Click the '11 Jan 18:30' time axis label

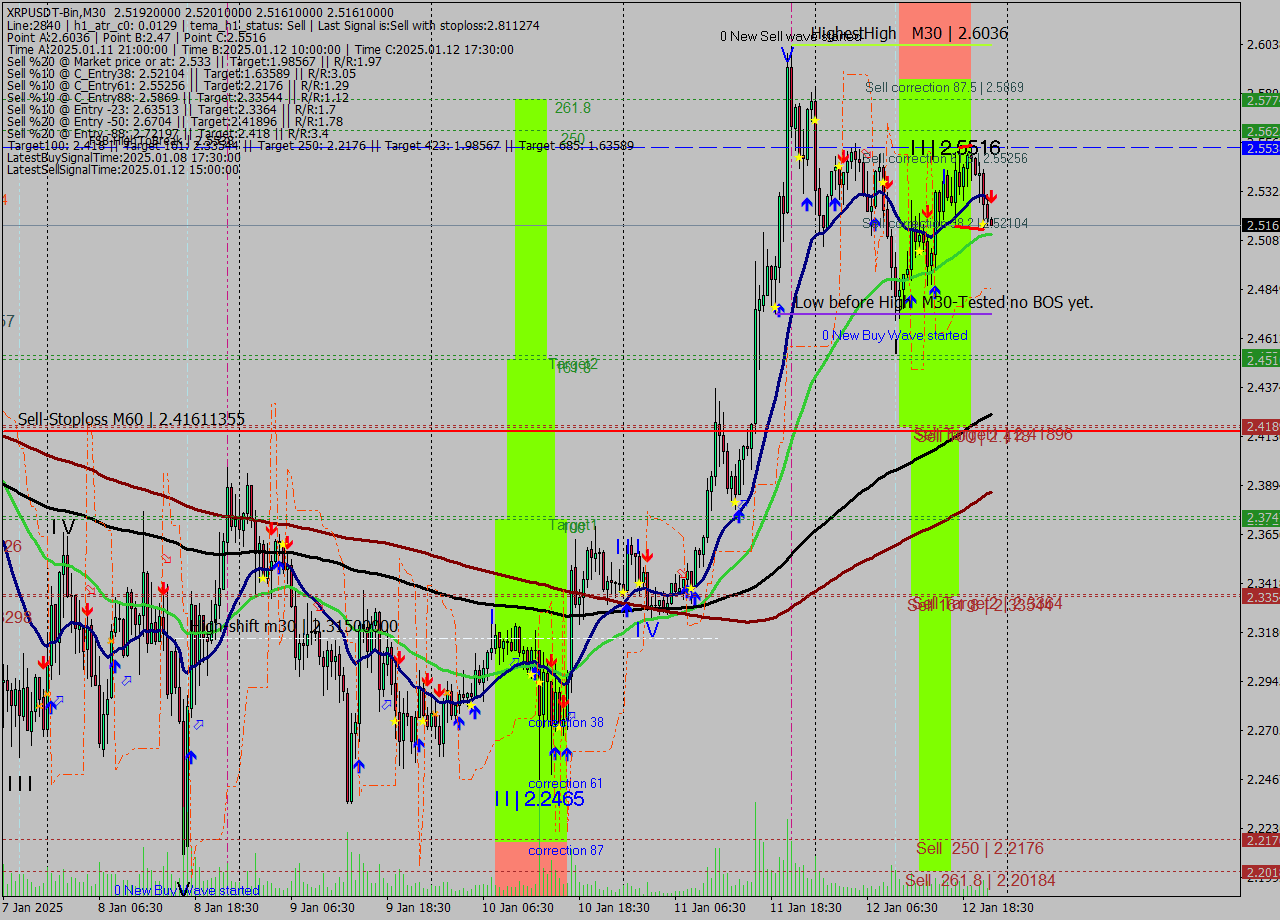805,908
